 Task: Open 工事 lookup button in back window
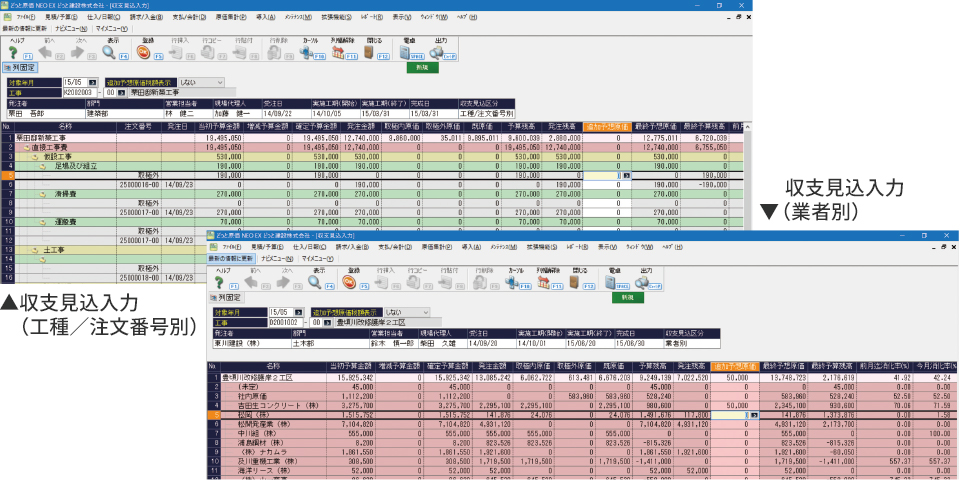[121, 92]
